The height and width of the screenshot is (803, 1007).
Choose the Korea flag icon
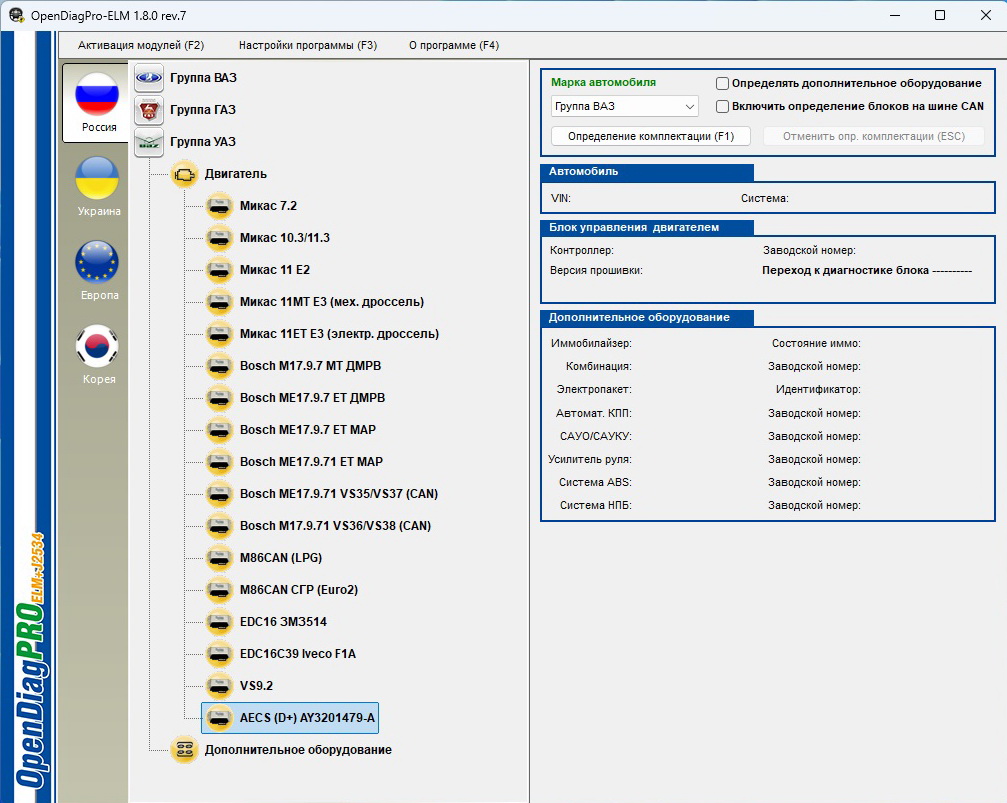pyautogui.click(x=98, y=346)
